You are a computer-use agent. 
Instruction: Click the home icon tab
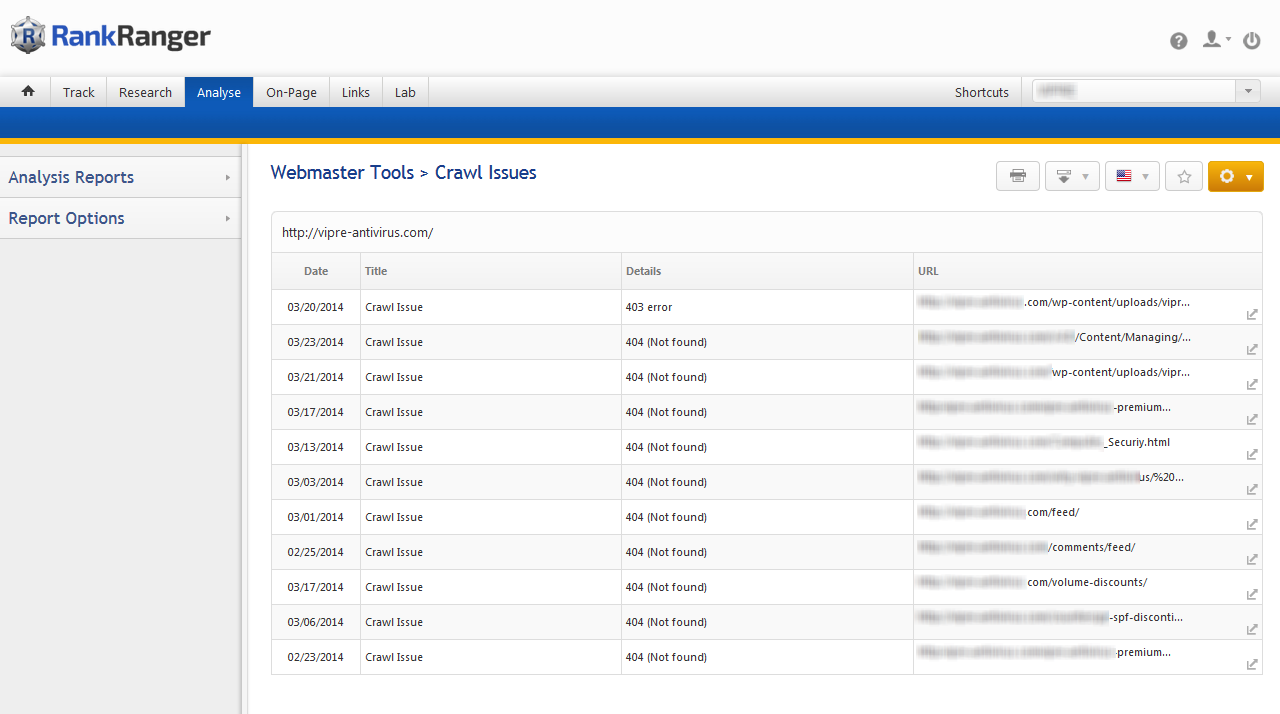pos(28,92)
